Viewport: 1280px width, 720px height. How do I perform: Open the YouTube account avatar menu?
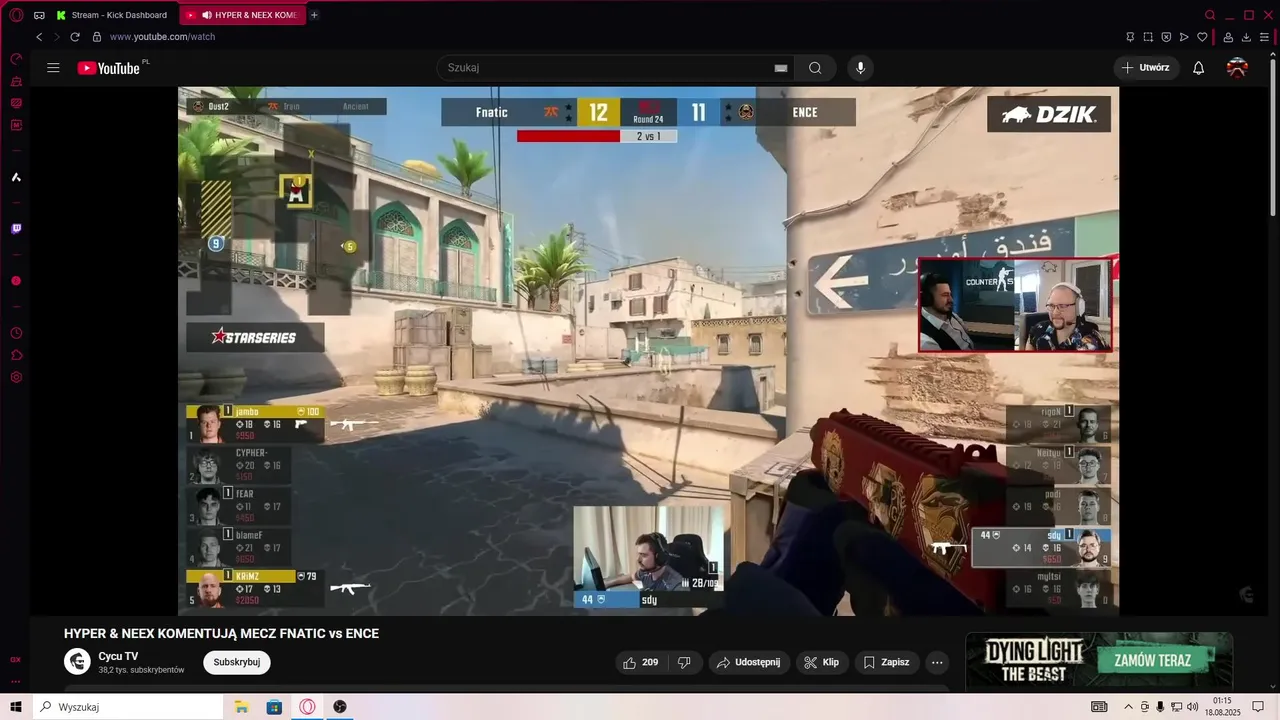pos(1237,68)
